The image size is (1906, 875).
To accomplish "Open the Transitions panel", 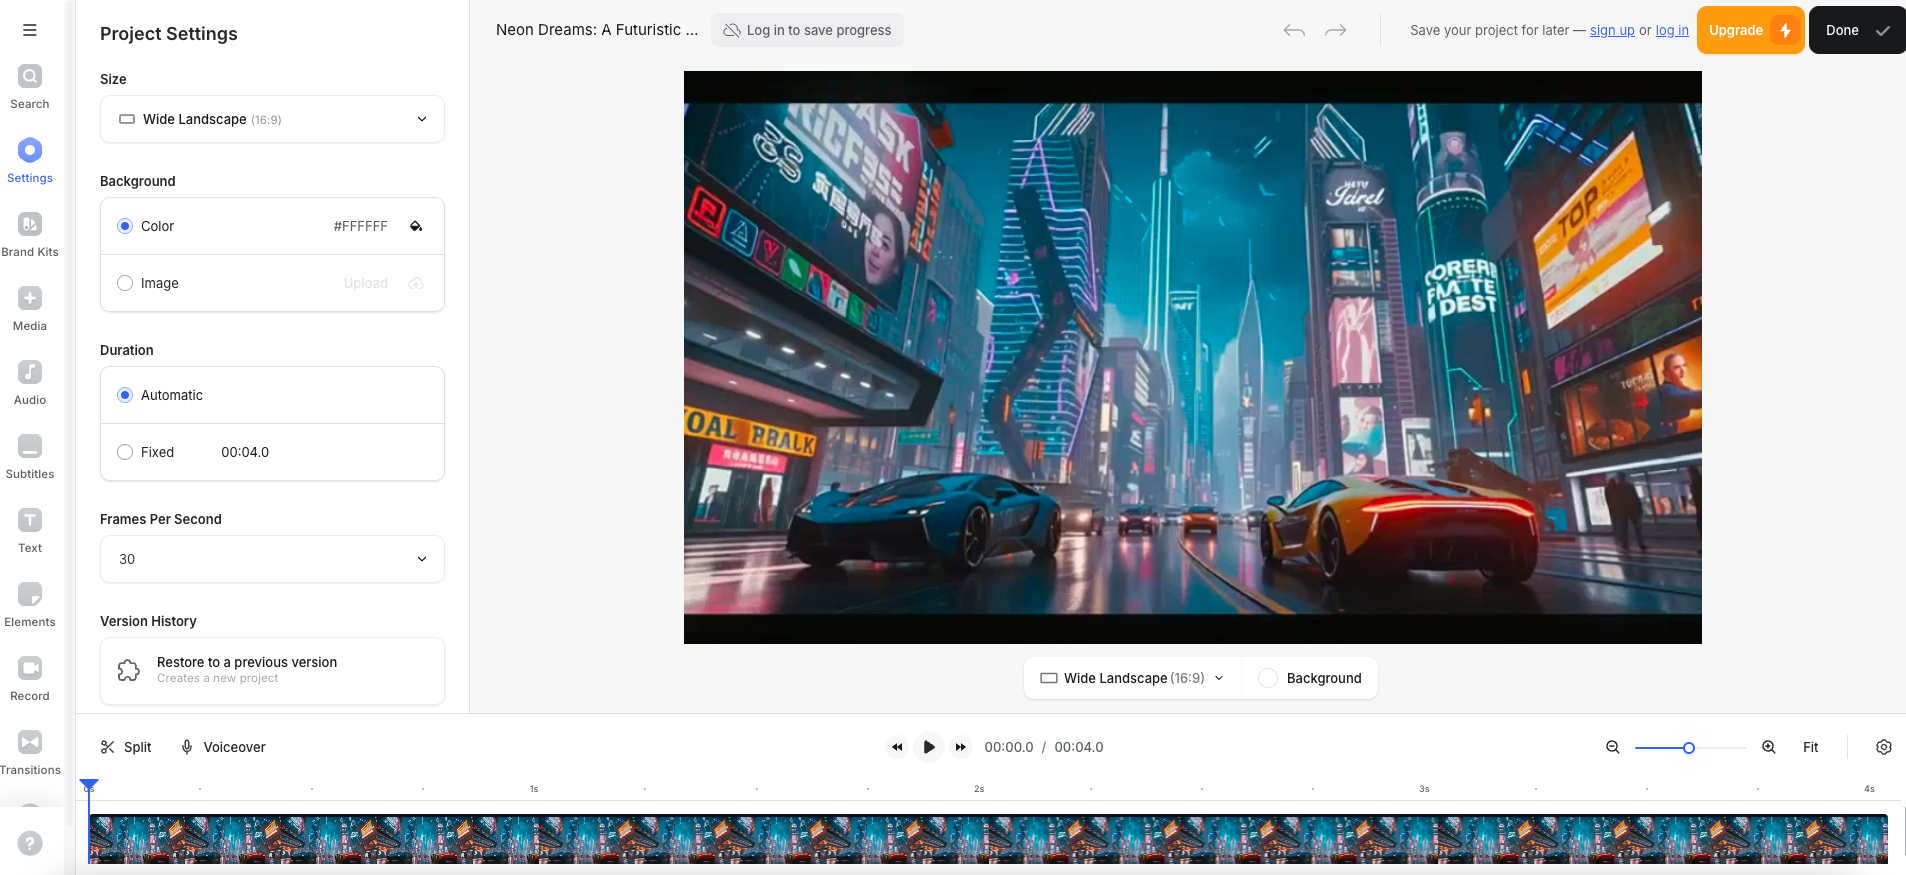I will coord(30,753).
